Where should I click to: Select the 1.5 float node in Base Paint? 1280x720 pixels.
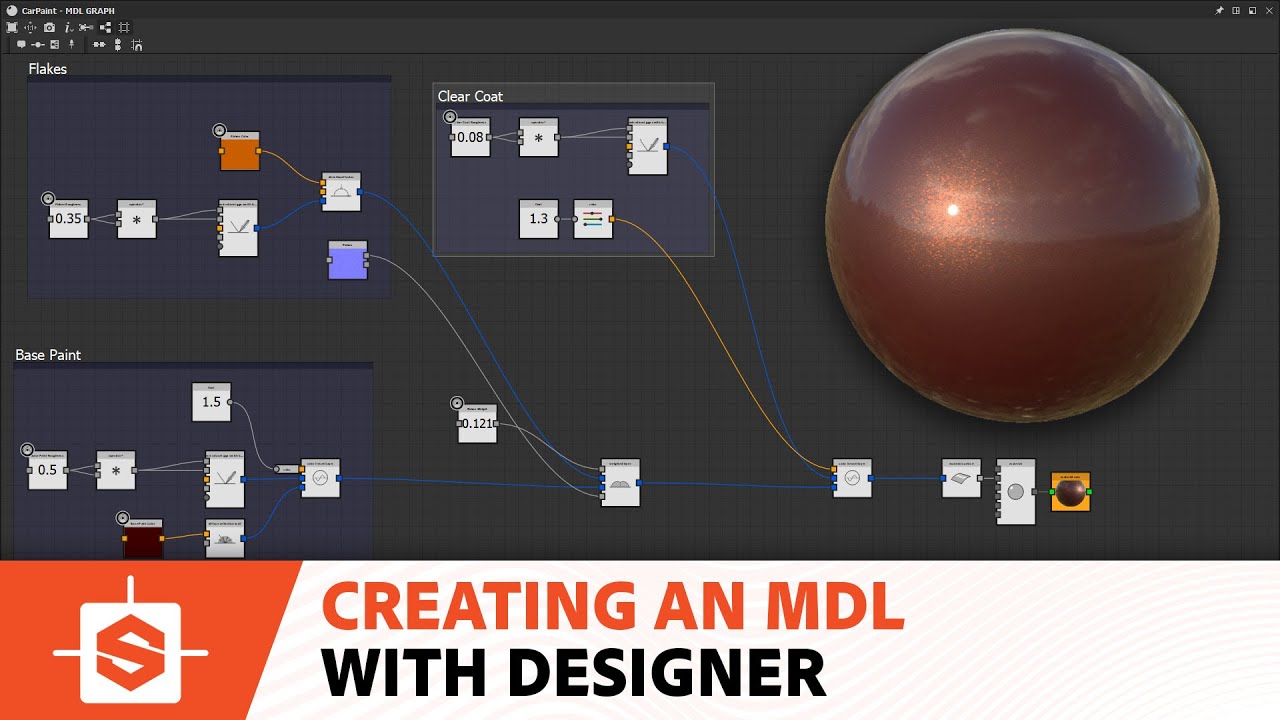point(211,401)
